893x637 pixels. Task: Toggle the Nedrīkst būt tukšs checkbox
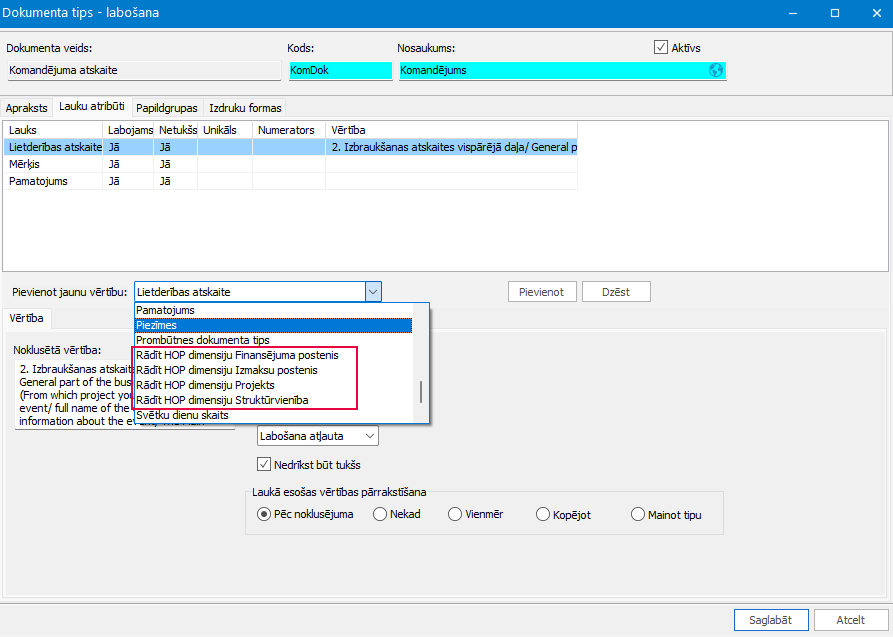coord(263,464)
